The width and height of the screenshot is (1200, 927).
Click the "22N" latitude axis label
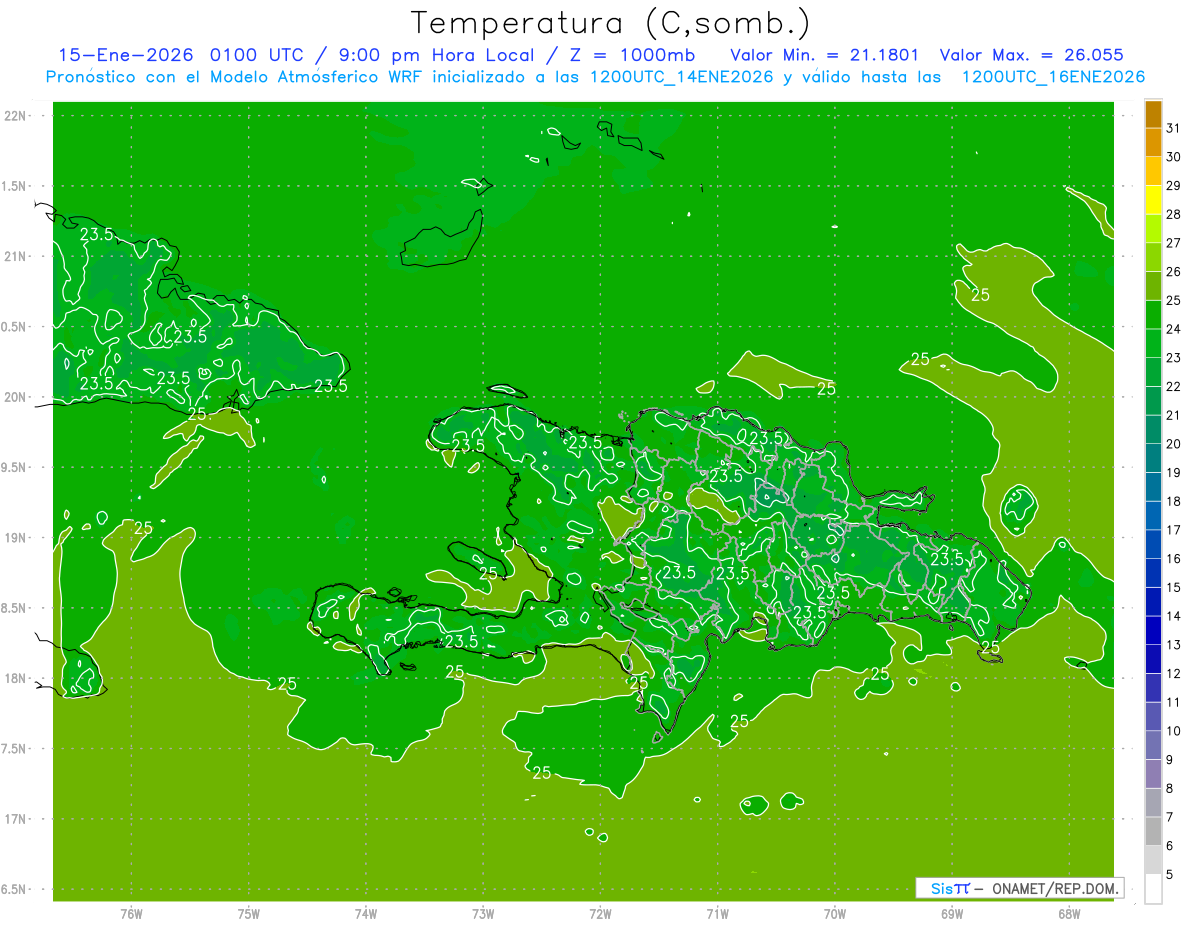tap(17, 116)
